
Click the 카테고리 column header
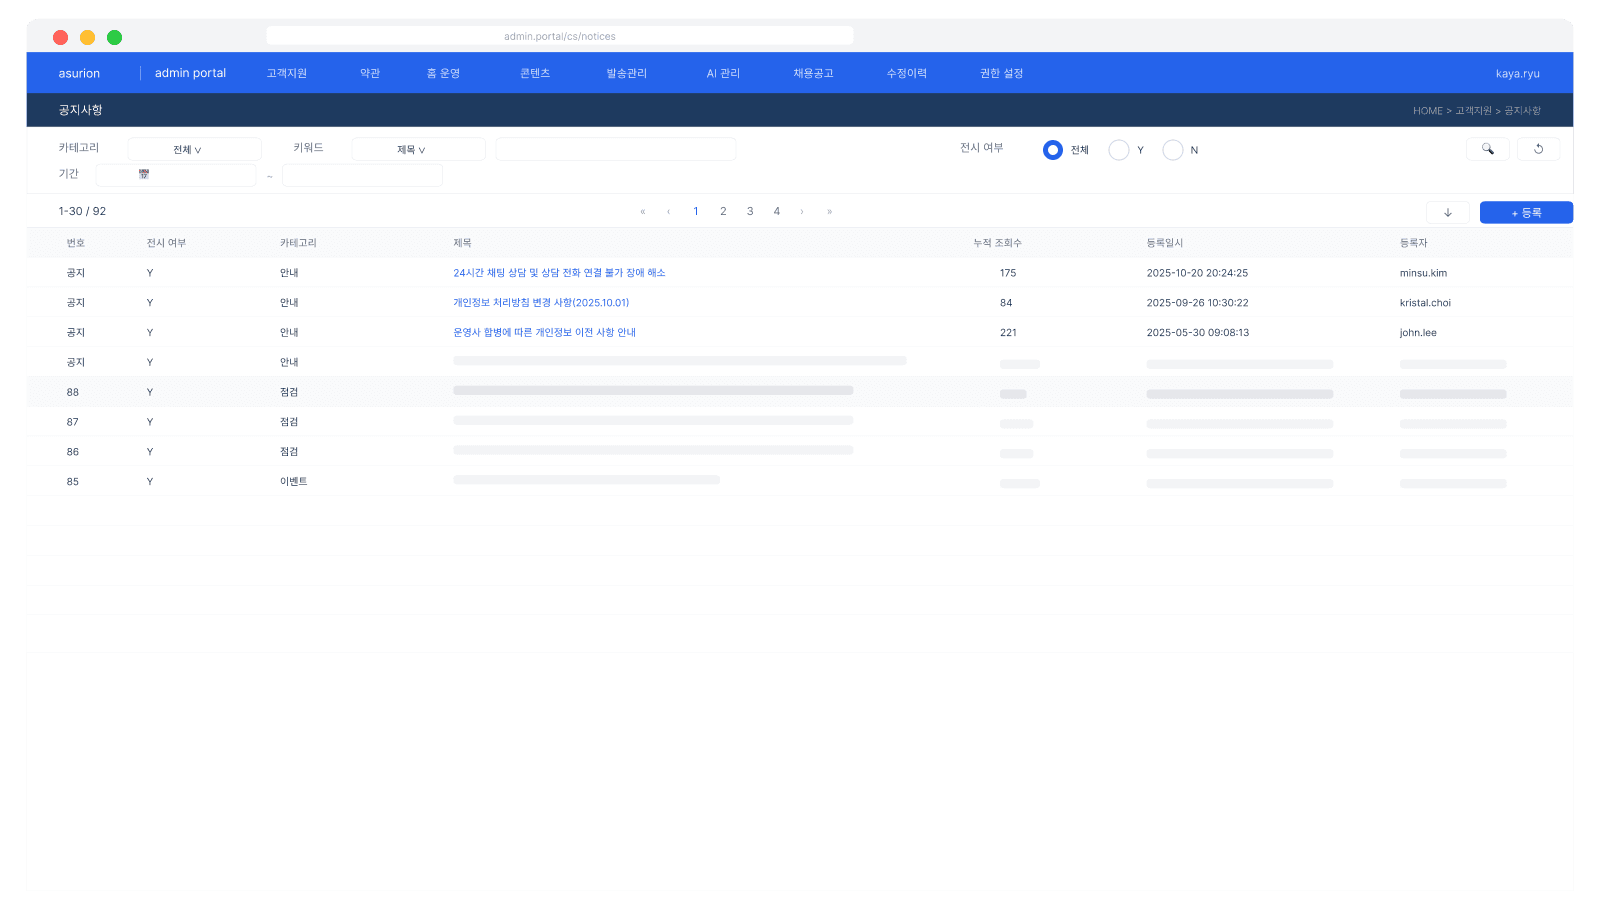point(298,243)
